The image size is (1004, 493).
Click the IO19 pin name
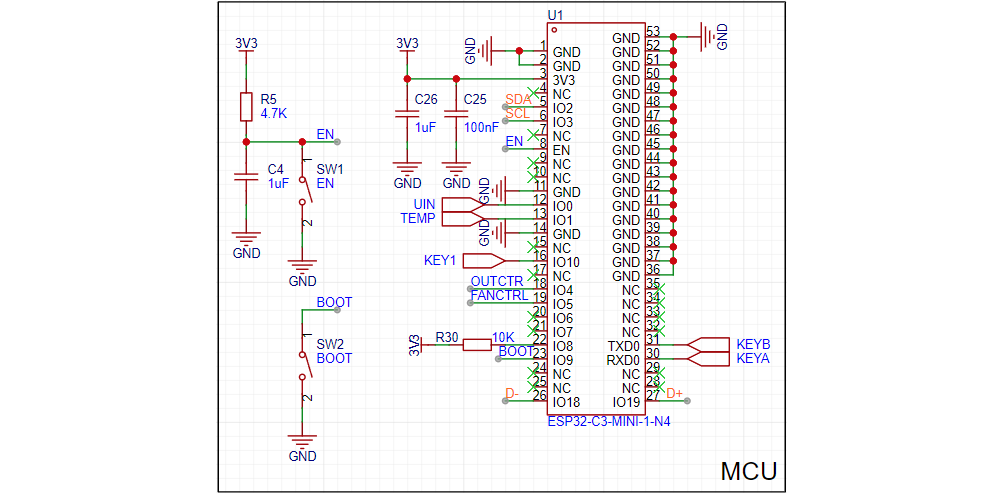click(626, 402)
